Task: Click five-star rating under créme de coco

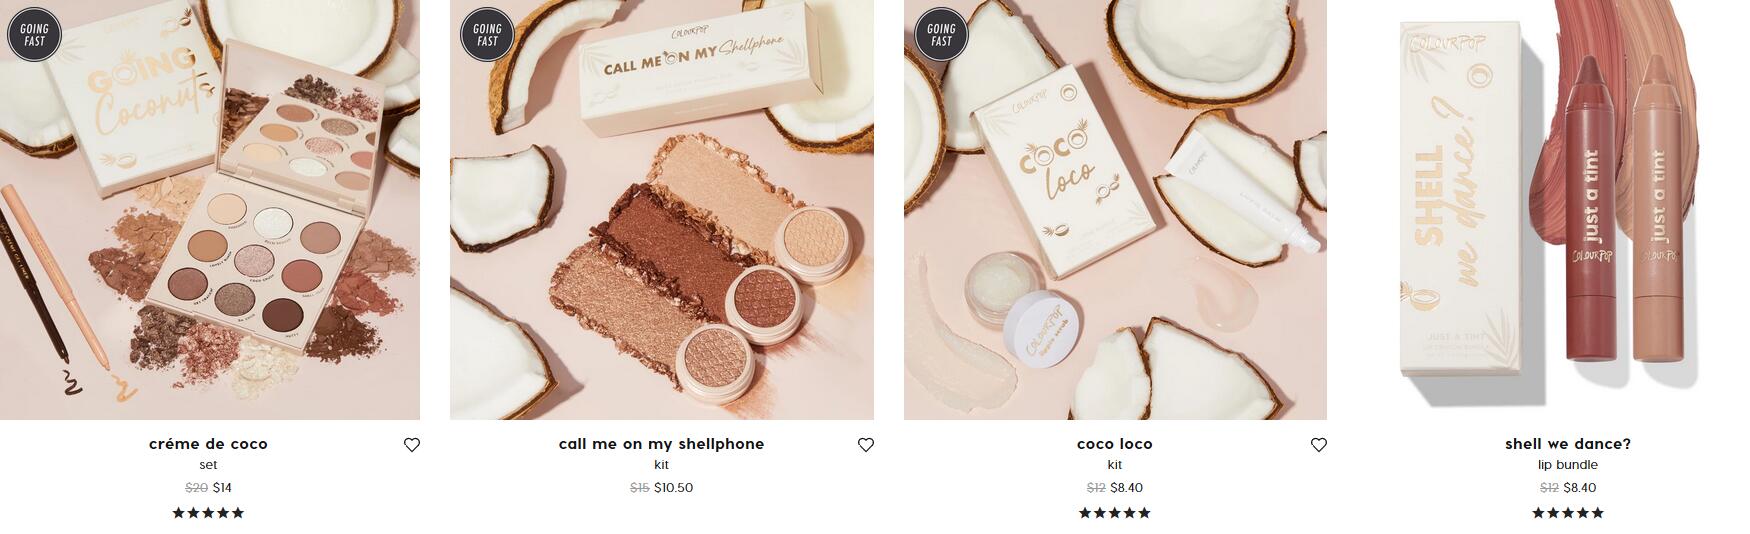Action: (208, 513)
